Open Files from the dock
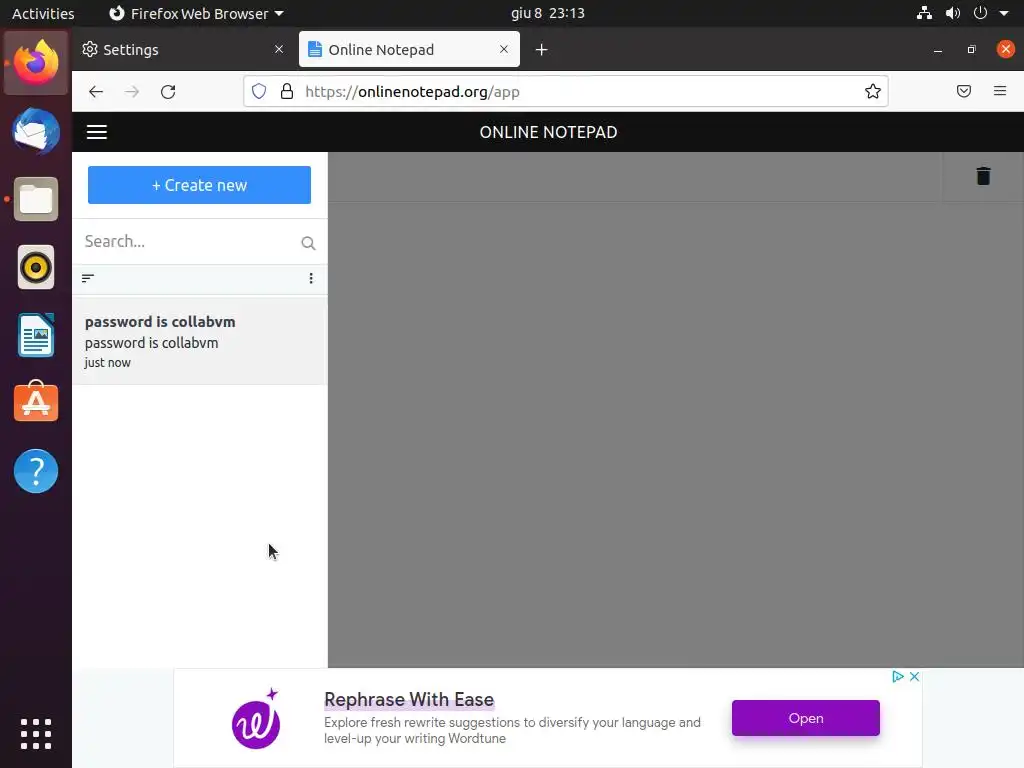This screenshot has width=1024, height=768. pos(36,199)
